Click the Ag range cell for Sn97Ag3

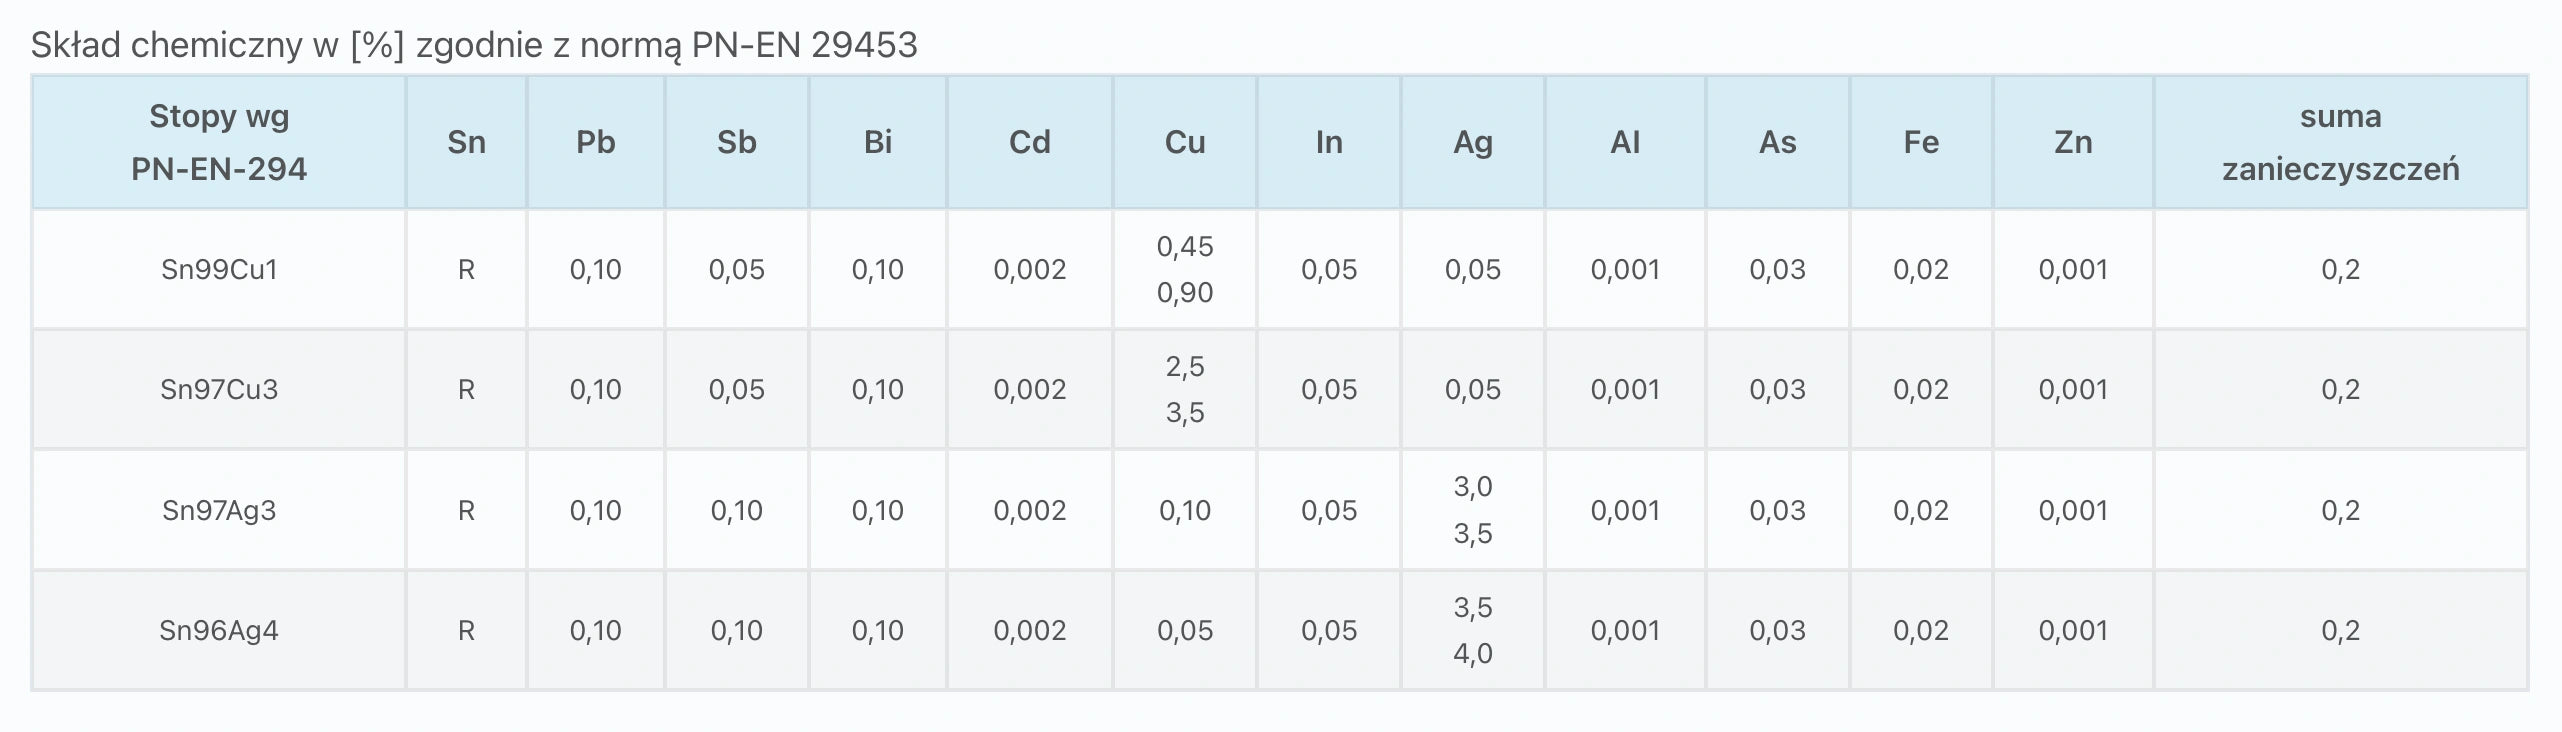[x=1472, y=510]
